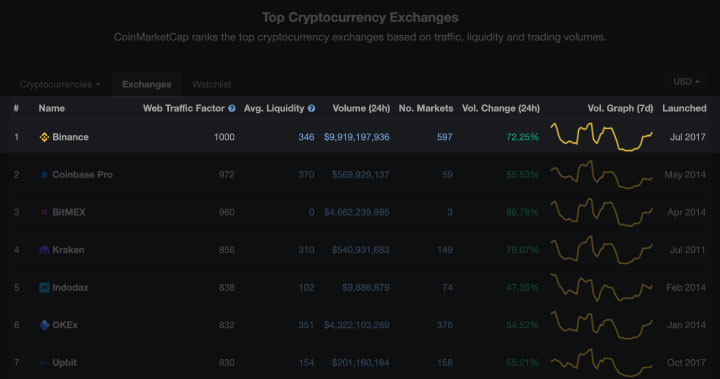
Task: Click Kraken markets count 149
Action: point(444,250)
